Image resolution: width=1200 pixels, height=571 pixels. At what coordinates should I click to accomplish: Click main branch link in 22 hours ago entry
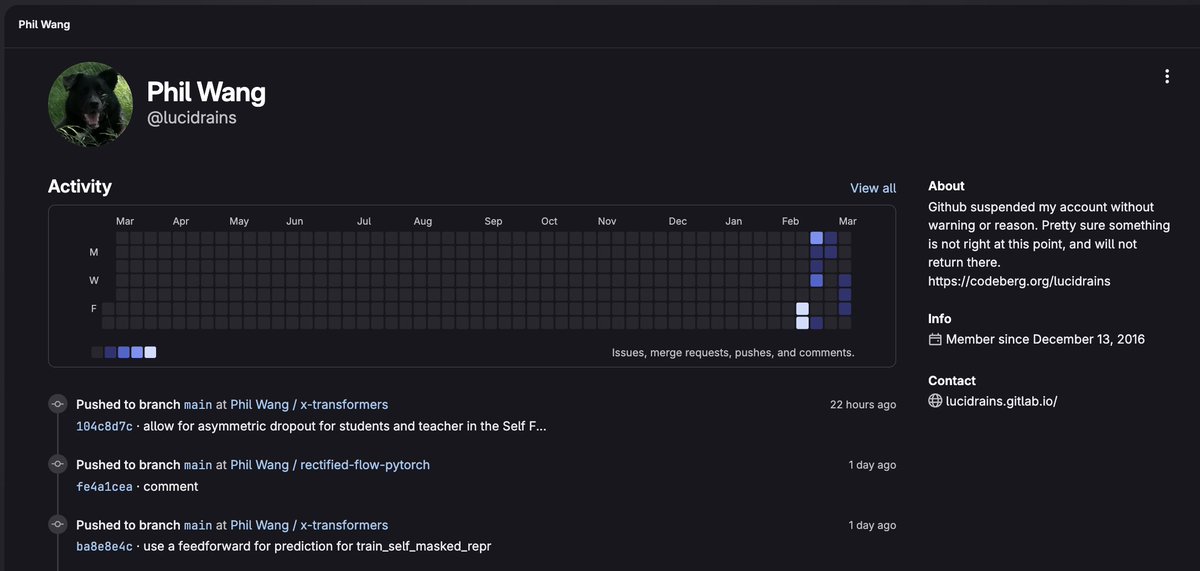click(x=198, y=405)
